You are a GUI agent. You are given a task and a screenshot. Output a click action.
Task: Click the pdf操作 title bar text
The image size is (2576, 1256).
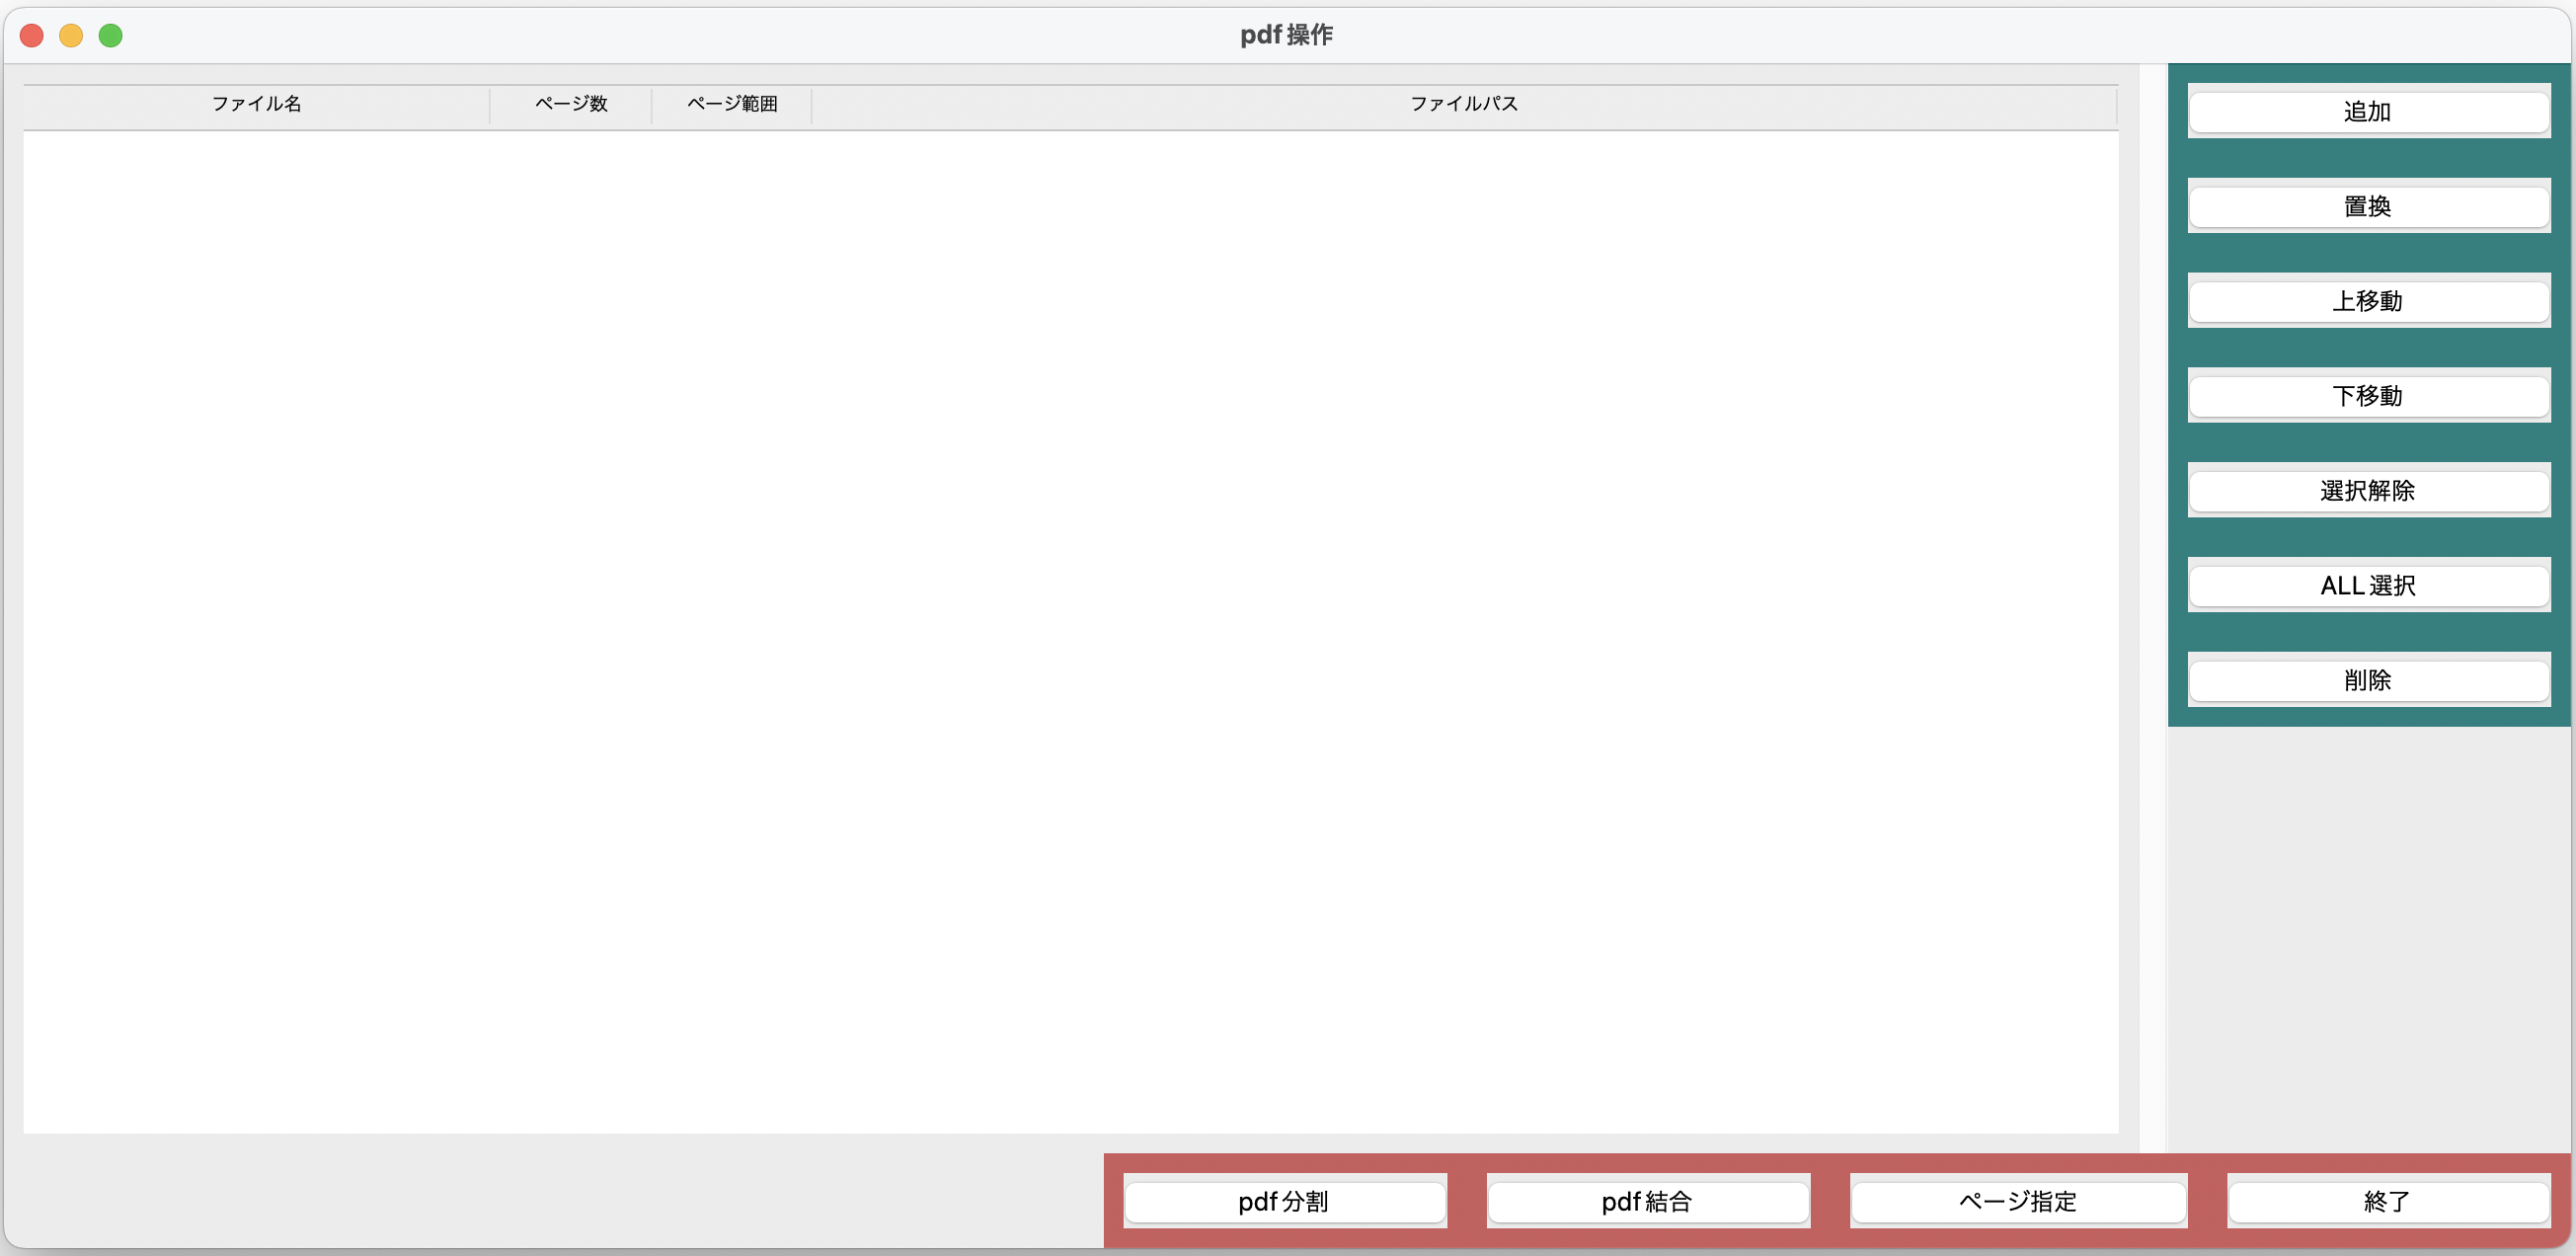tap(1287, 34)
